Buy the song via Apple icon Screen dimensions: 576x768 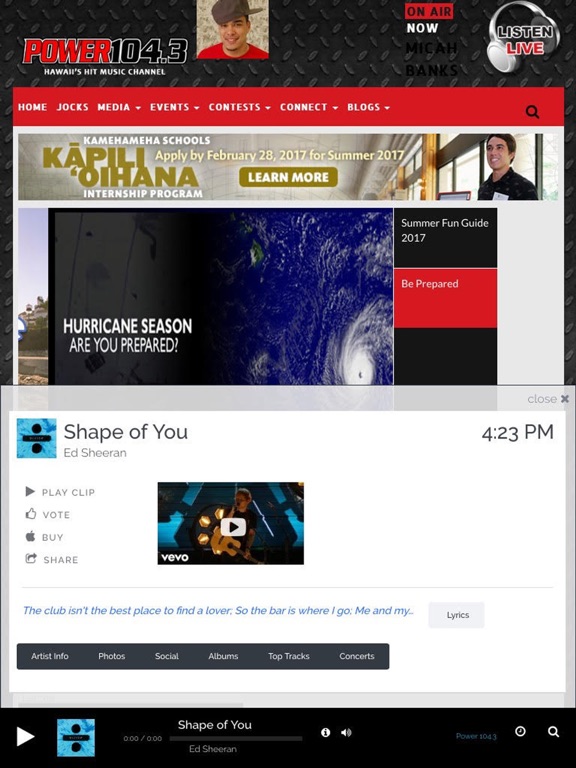44,537
